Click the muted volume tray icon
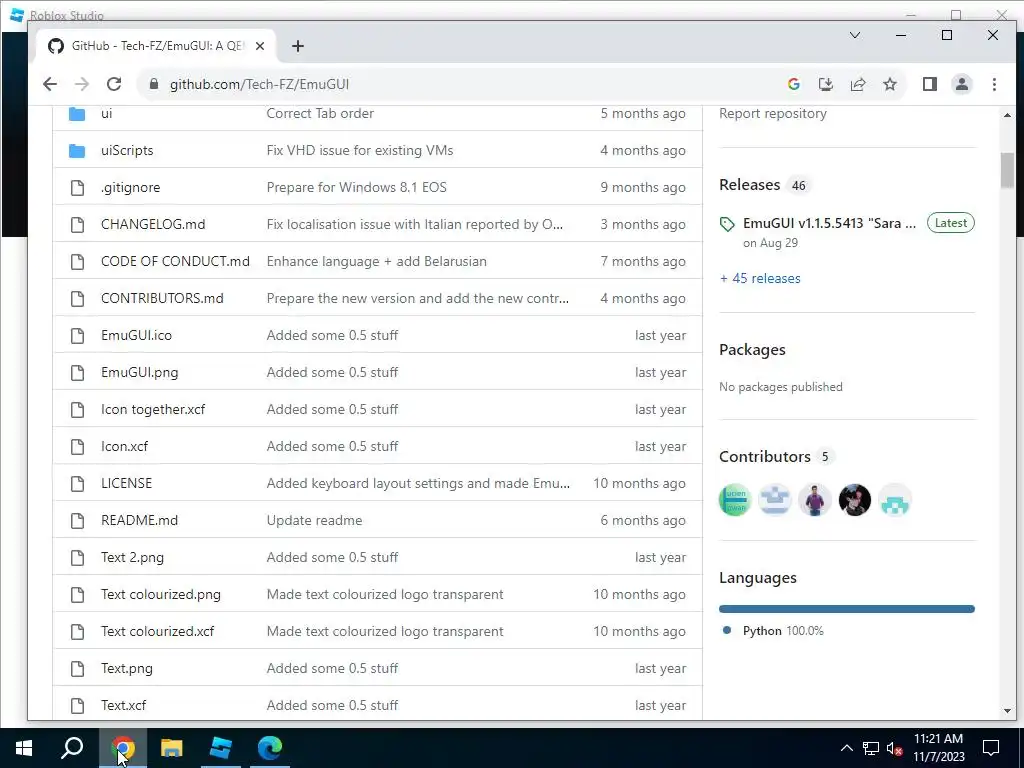1024x768 pixels. tap(895, 748)
